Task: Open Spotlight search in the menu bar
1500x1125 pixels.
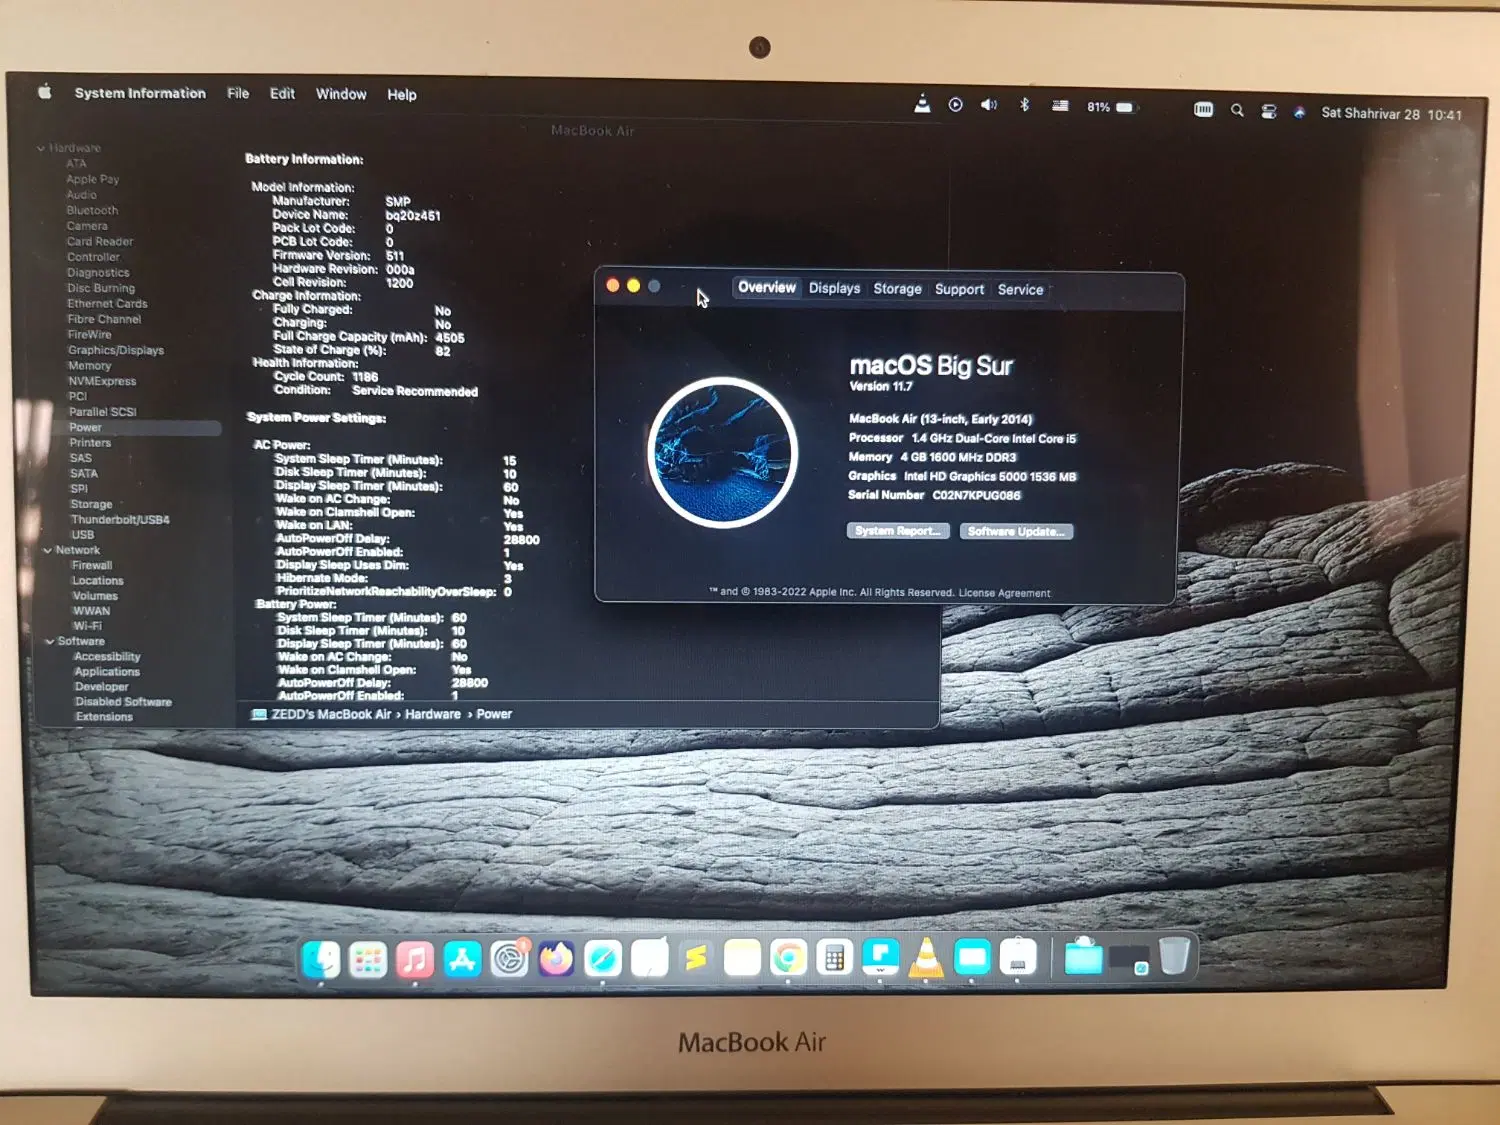Action: coord(1237,110)
